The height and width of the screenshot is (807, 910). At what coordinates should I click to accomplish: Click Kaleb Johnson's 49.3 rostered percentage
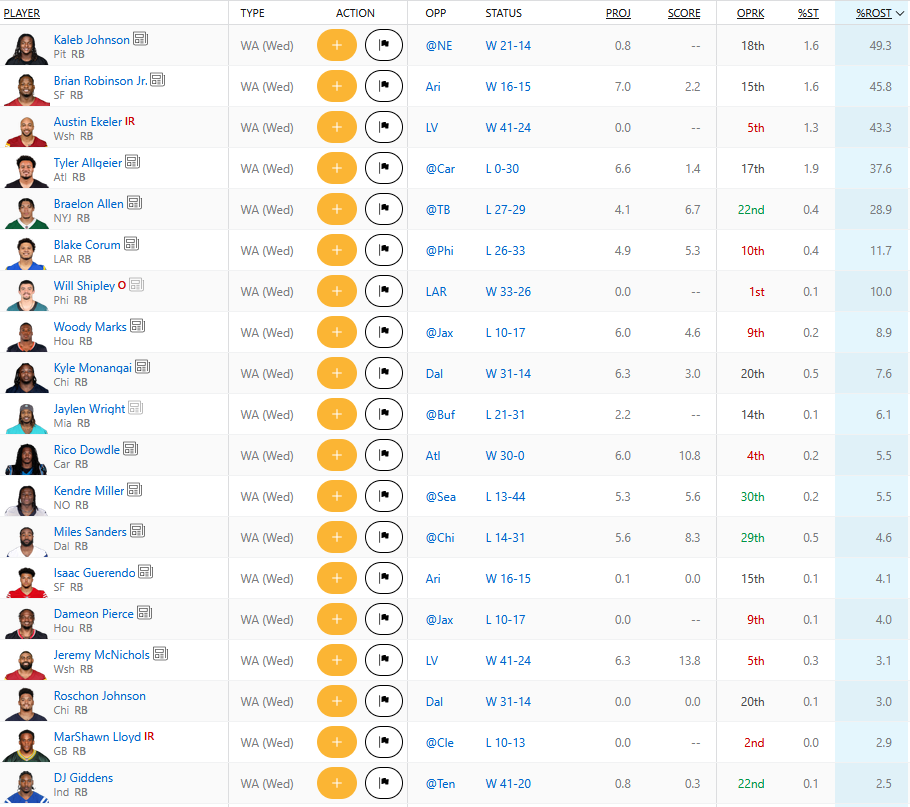pos(880,46)
